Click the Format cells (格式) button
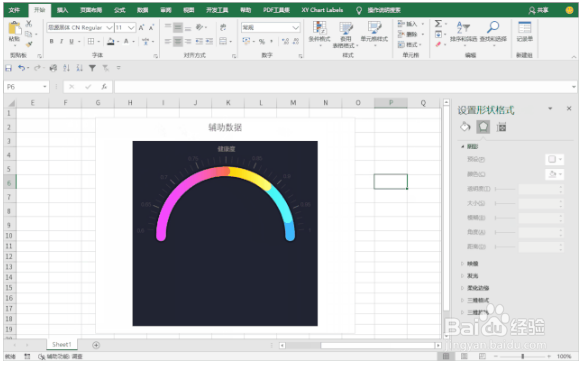The image size is (579, 366). [x=408, y=44]
